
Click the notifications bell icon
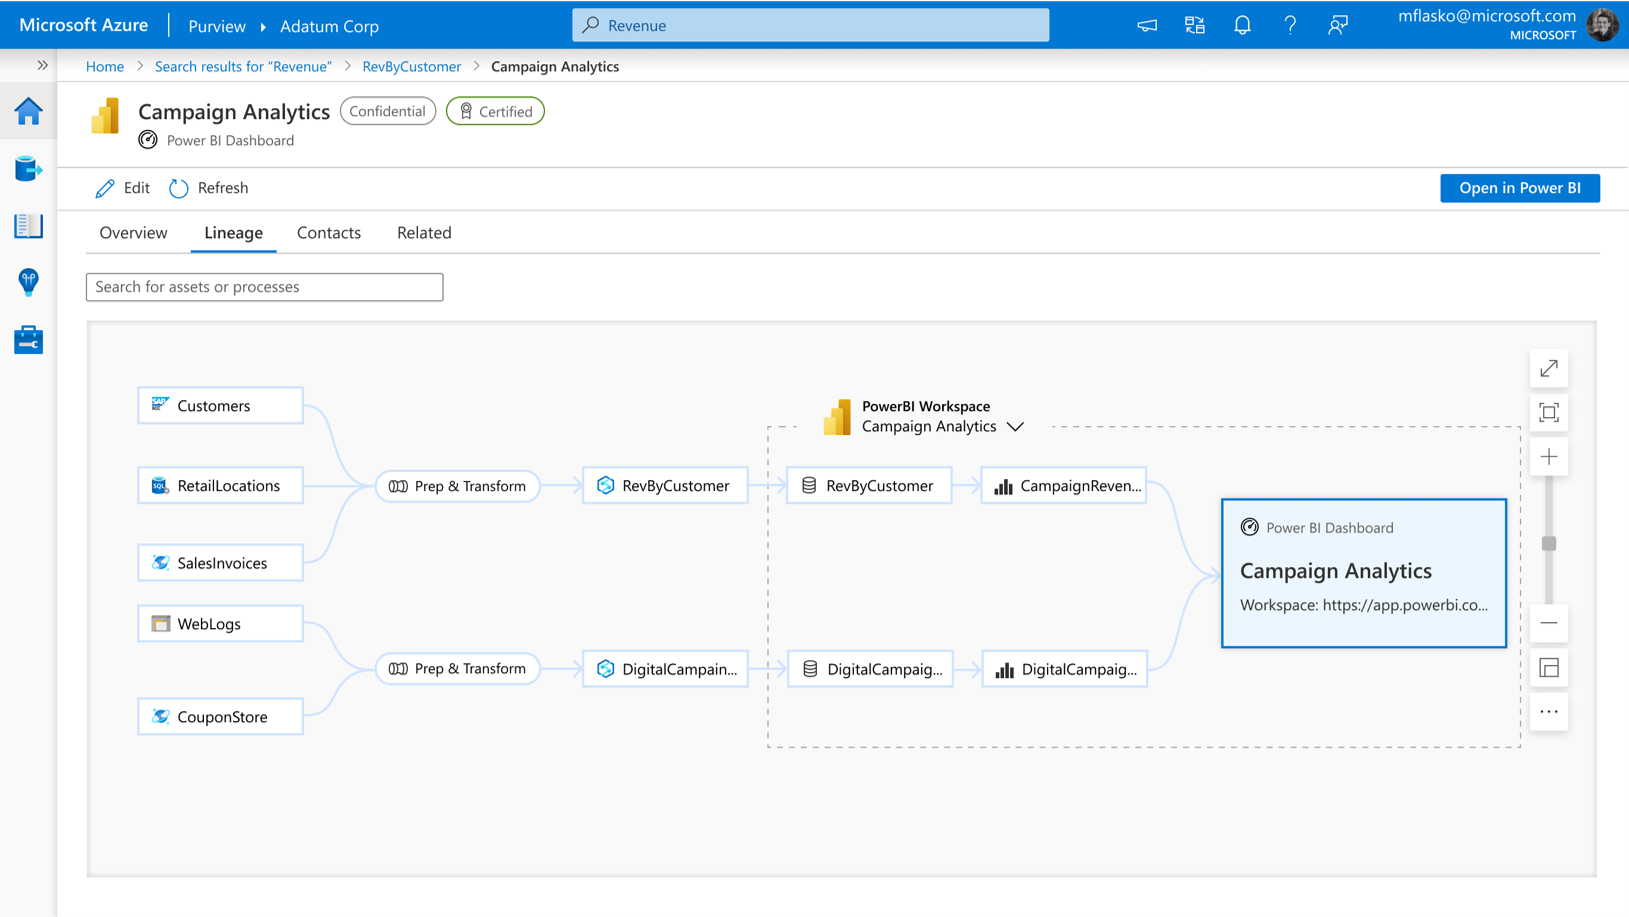click(1242, 25)
